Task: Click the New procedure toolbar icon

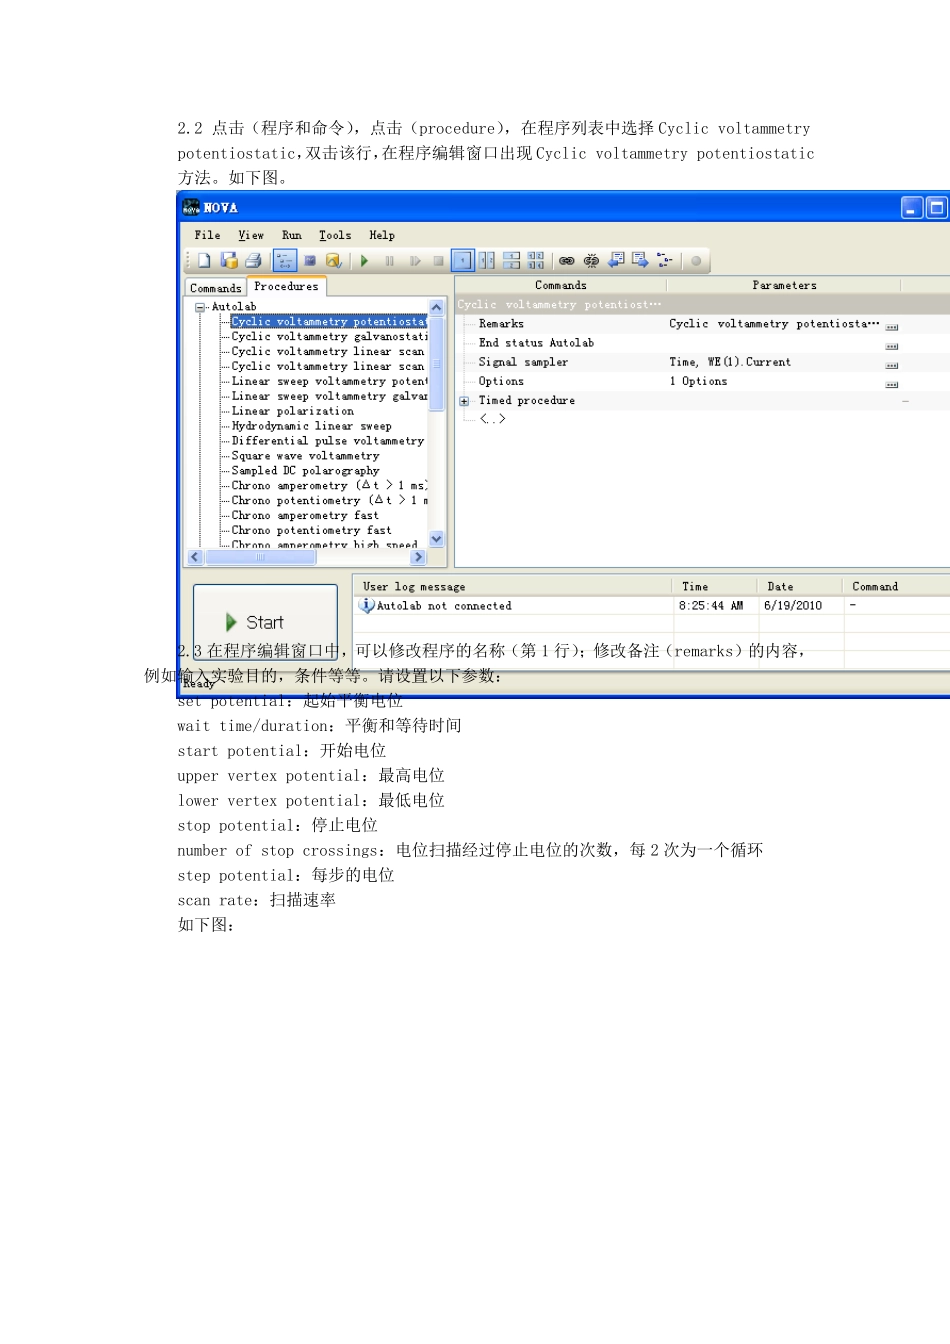Action: 204,261
